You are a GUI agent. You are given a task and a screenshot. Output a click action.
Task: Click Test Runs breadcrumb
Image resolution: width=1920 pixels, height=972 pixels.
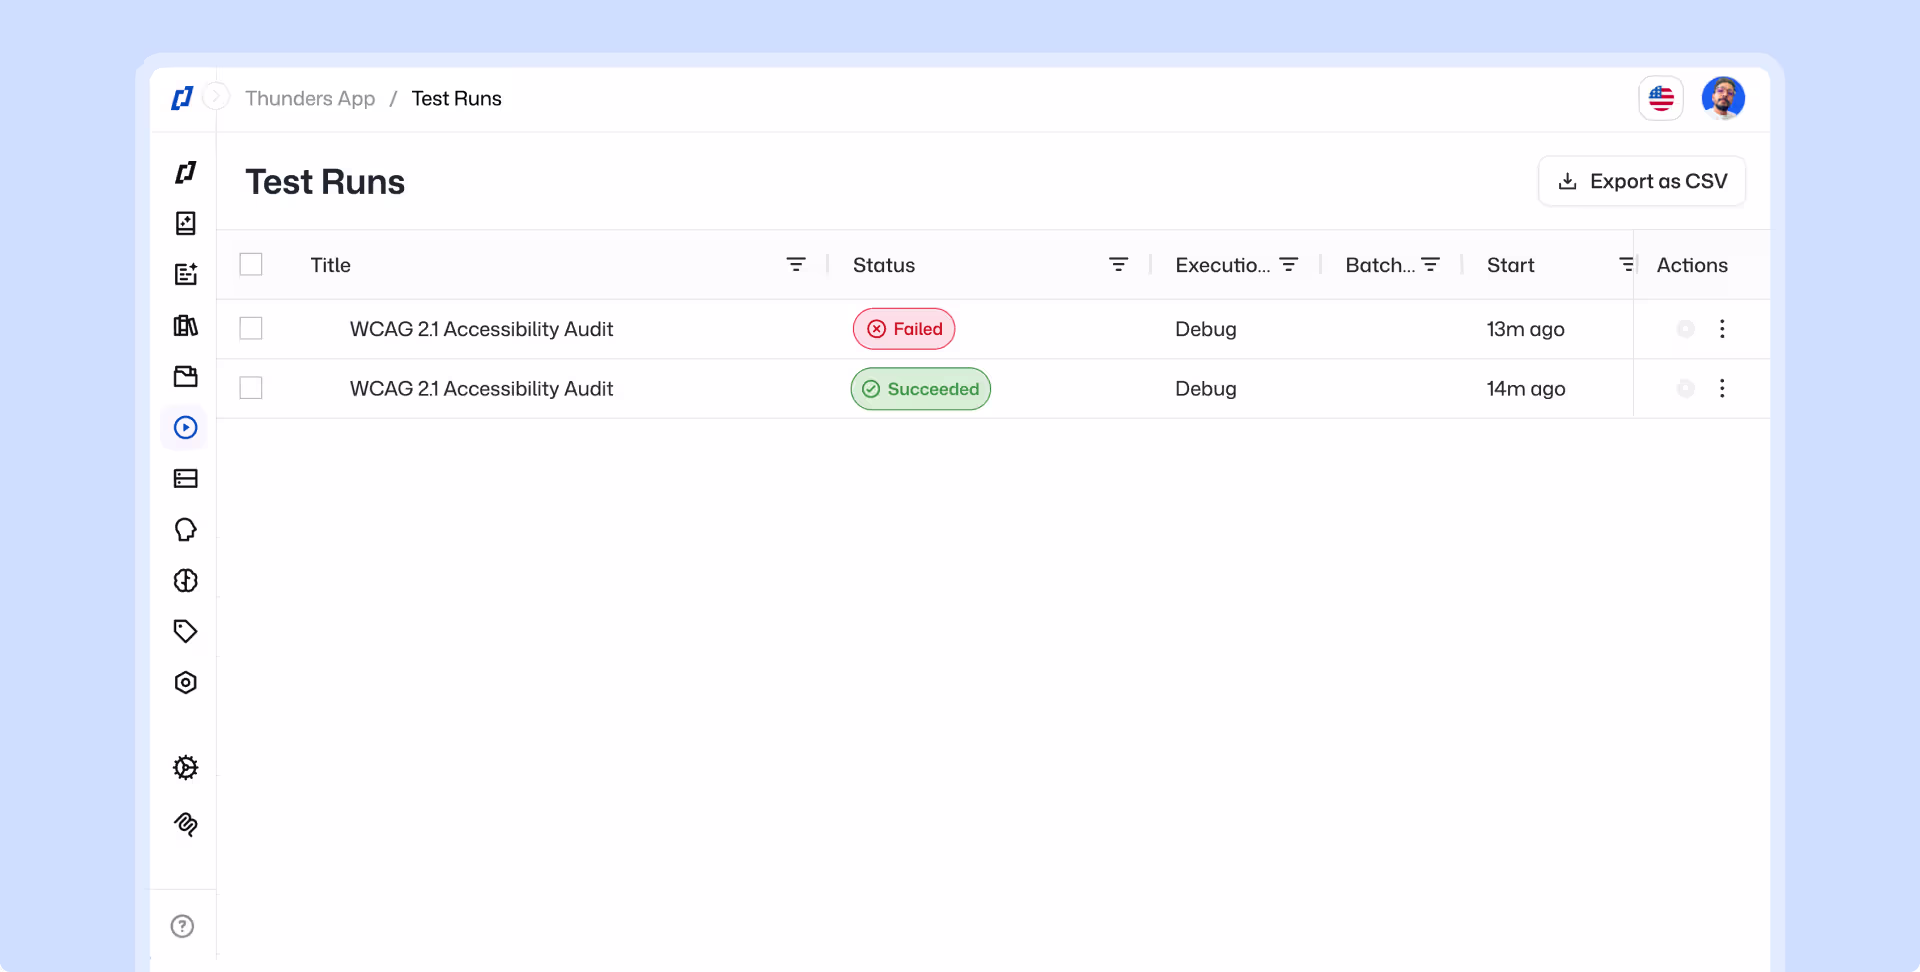click(x=456, y=98)
